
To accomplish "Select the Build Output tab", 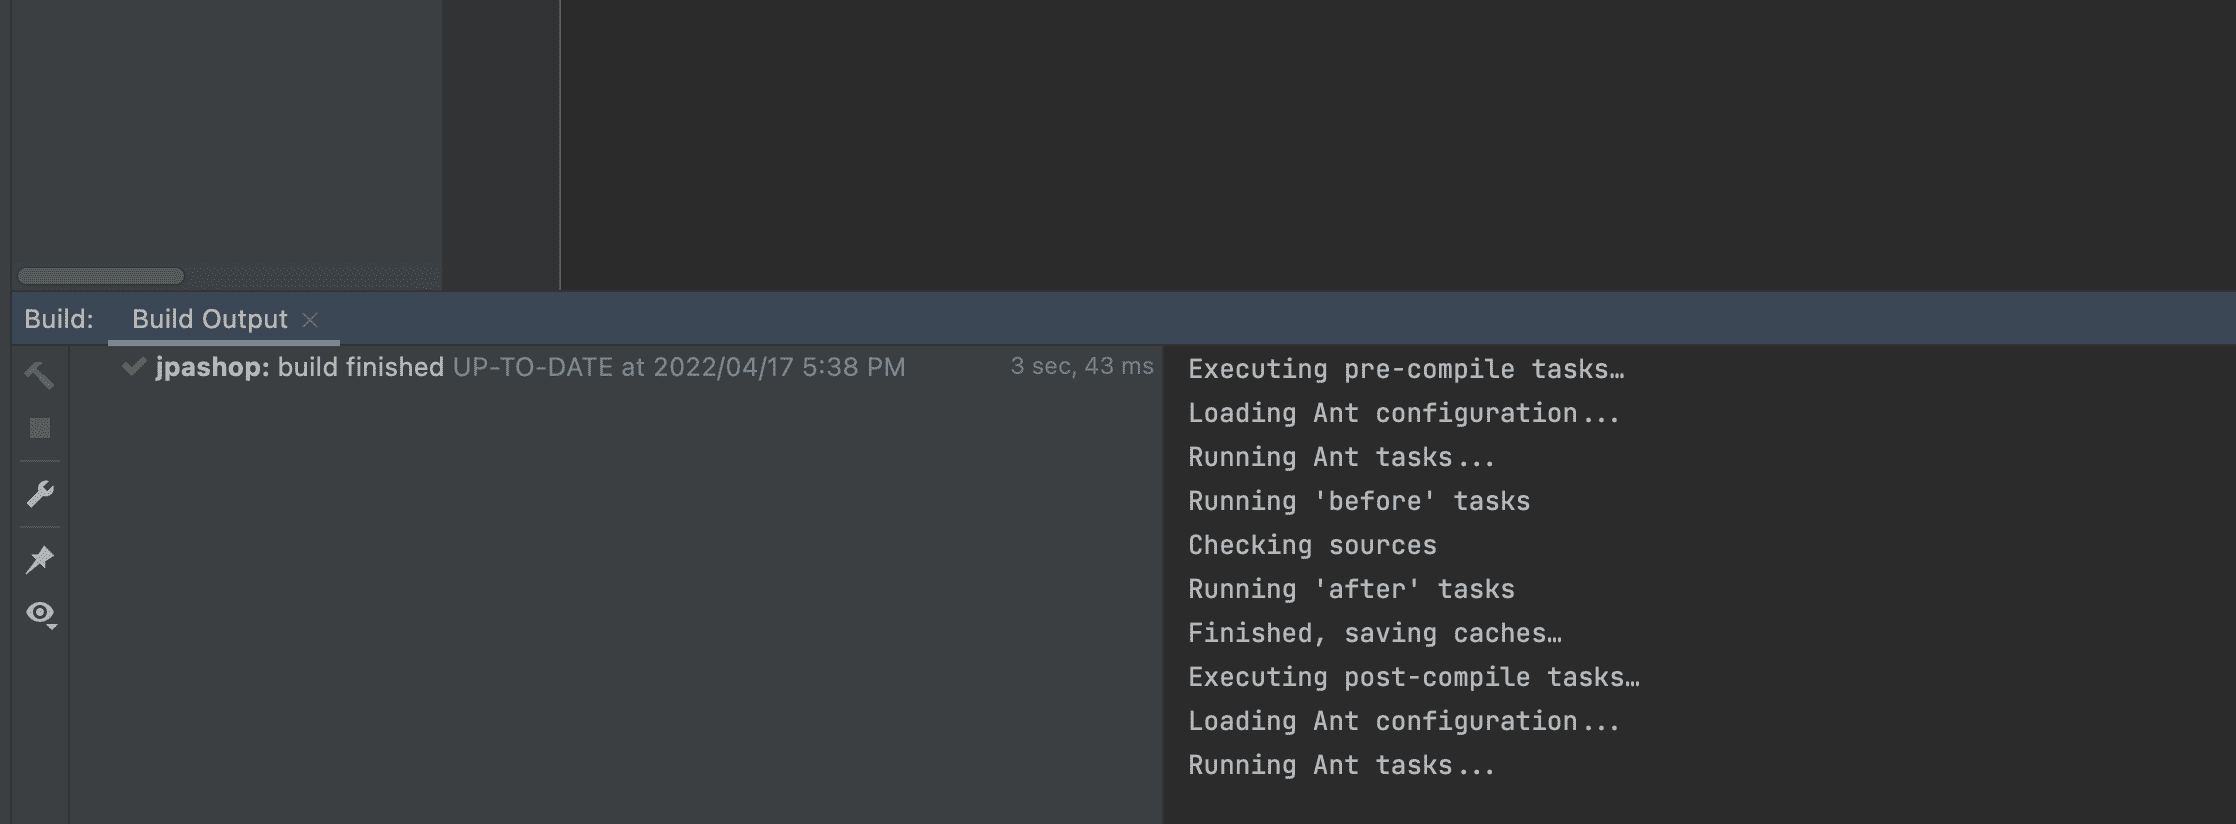I will tap(209, 319).
